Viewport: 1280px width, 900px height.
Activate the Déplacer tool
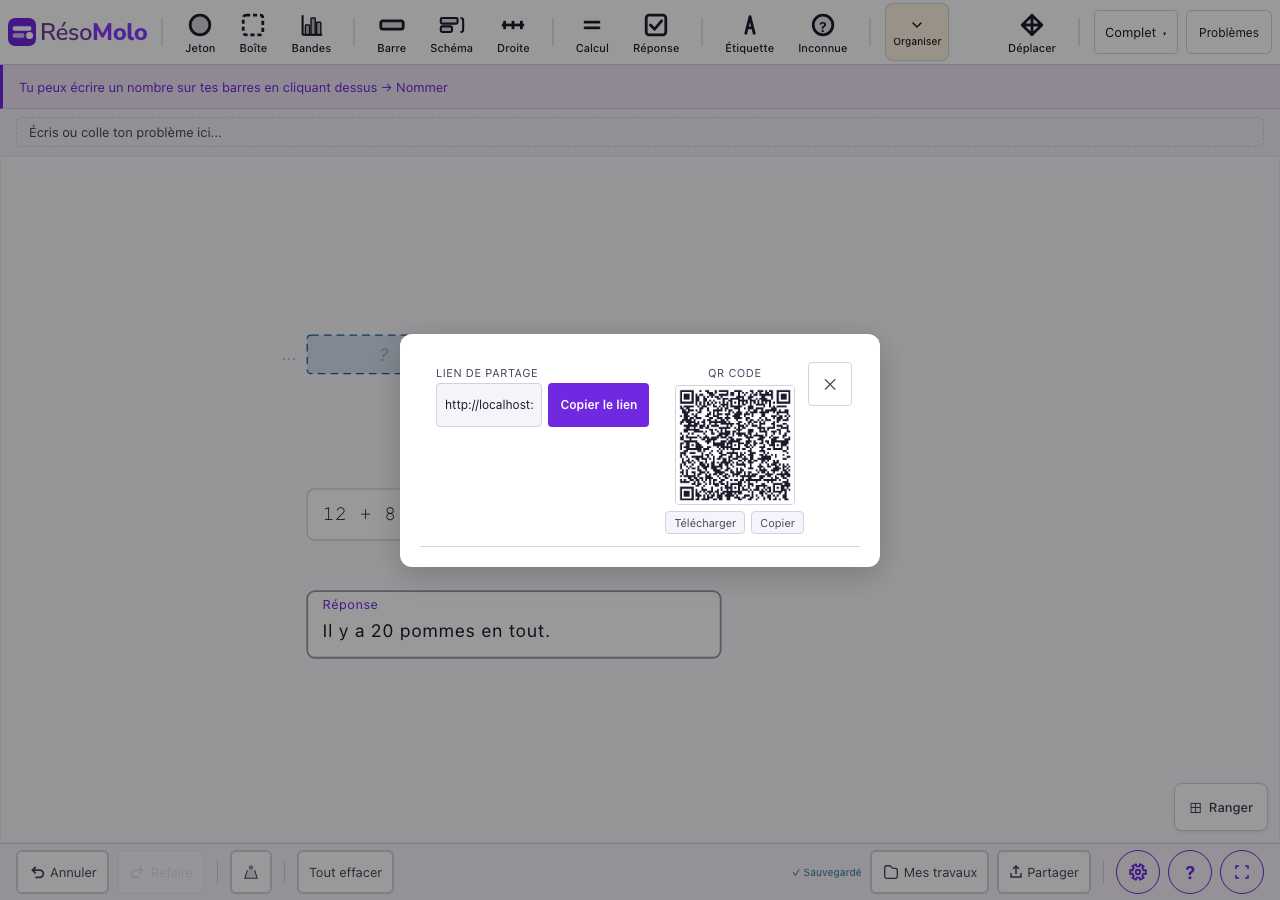[x=1032, y=33]
